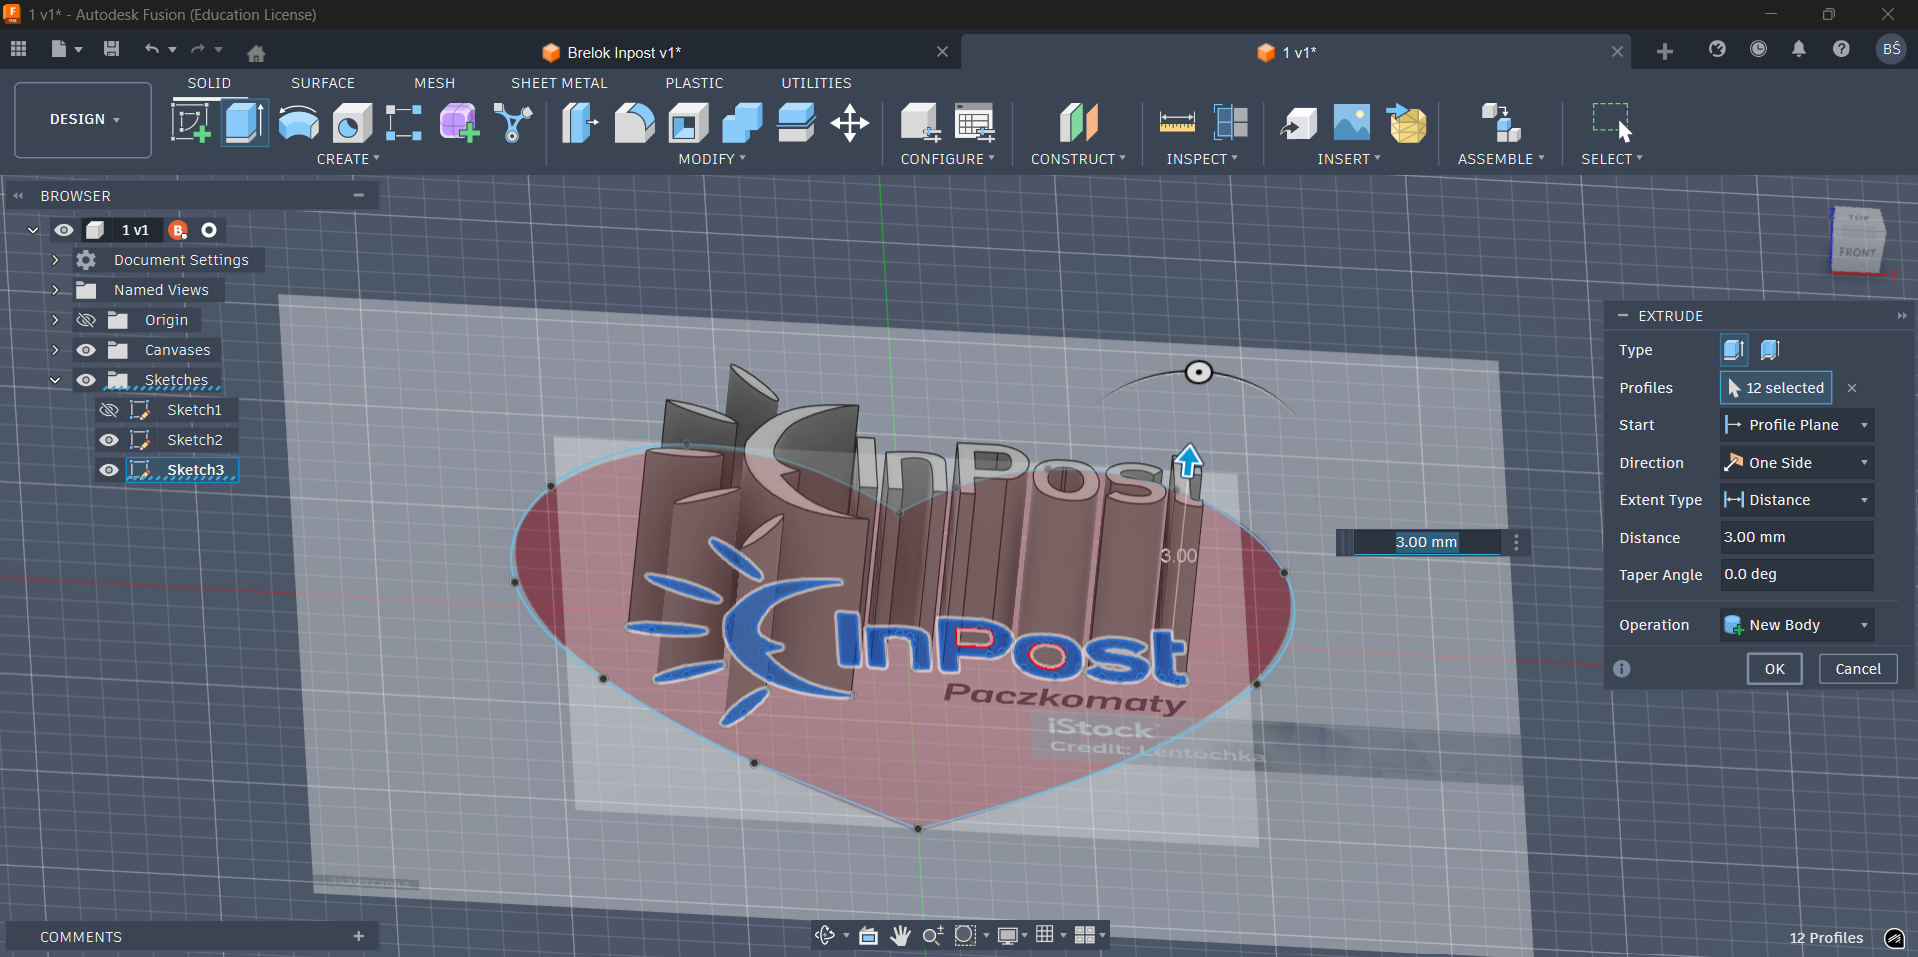Show the hidden Sketch1 visibility eye
The width and height of the screenshot is (1918, 957).
[x=109, y=410]
